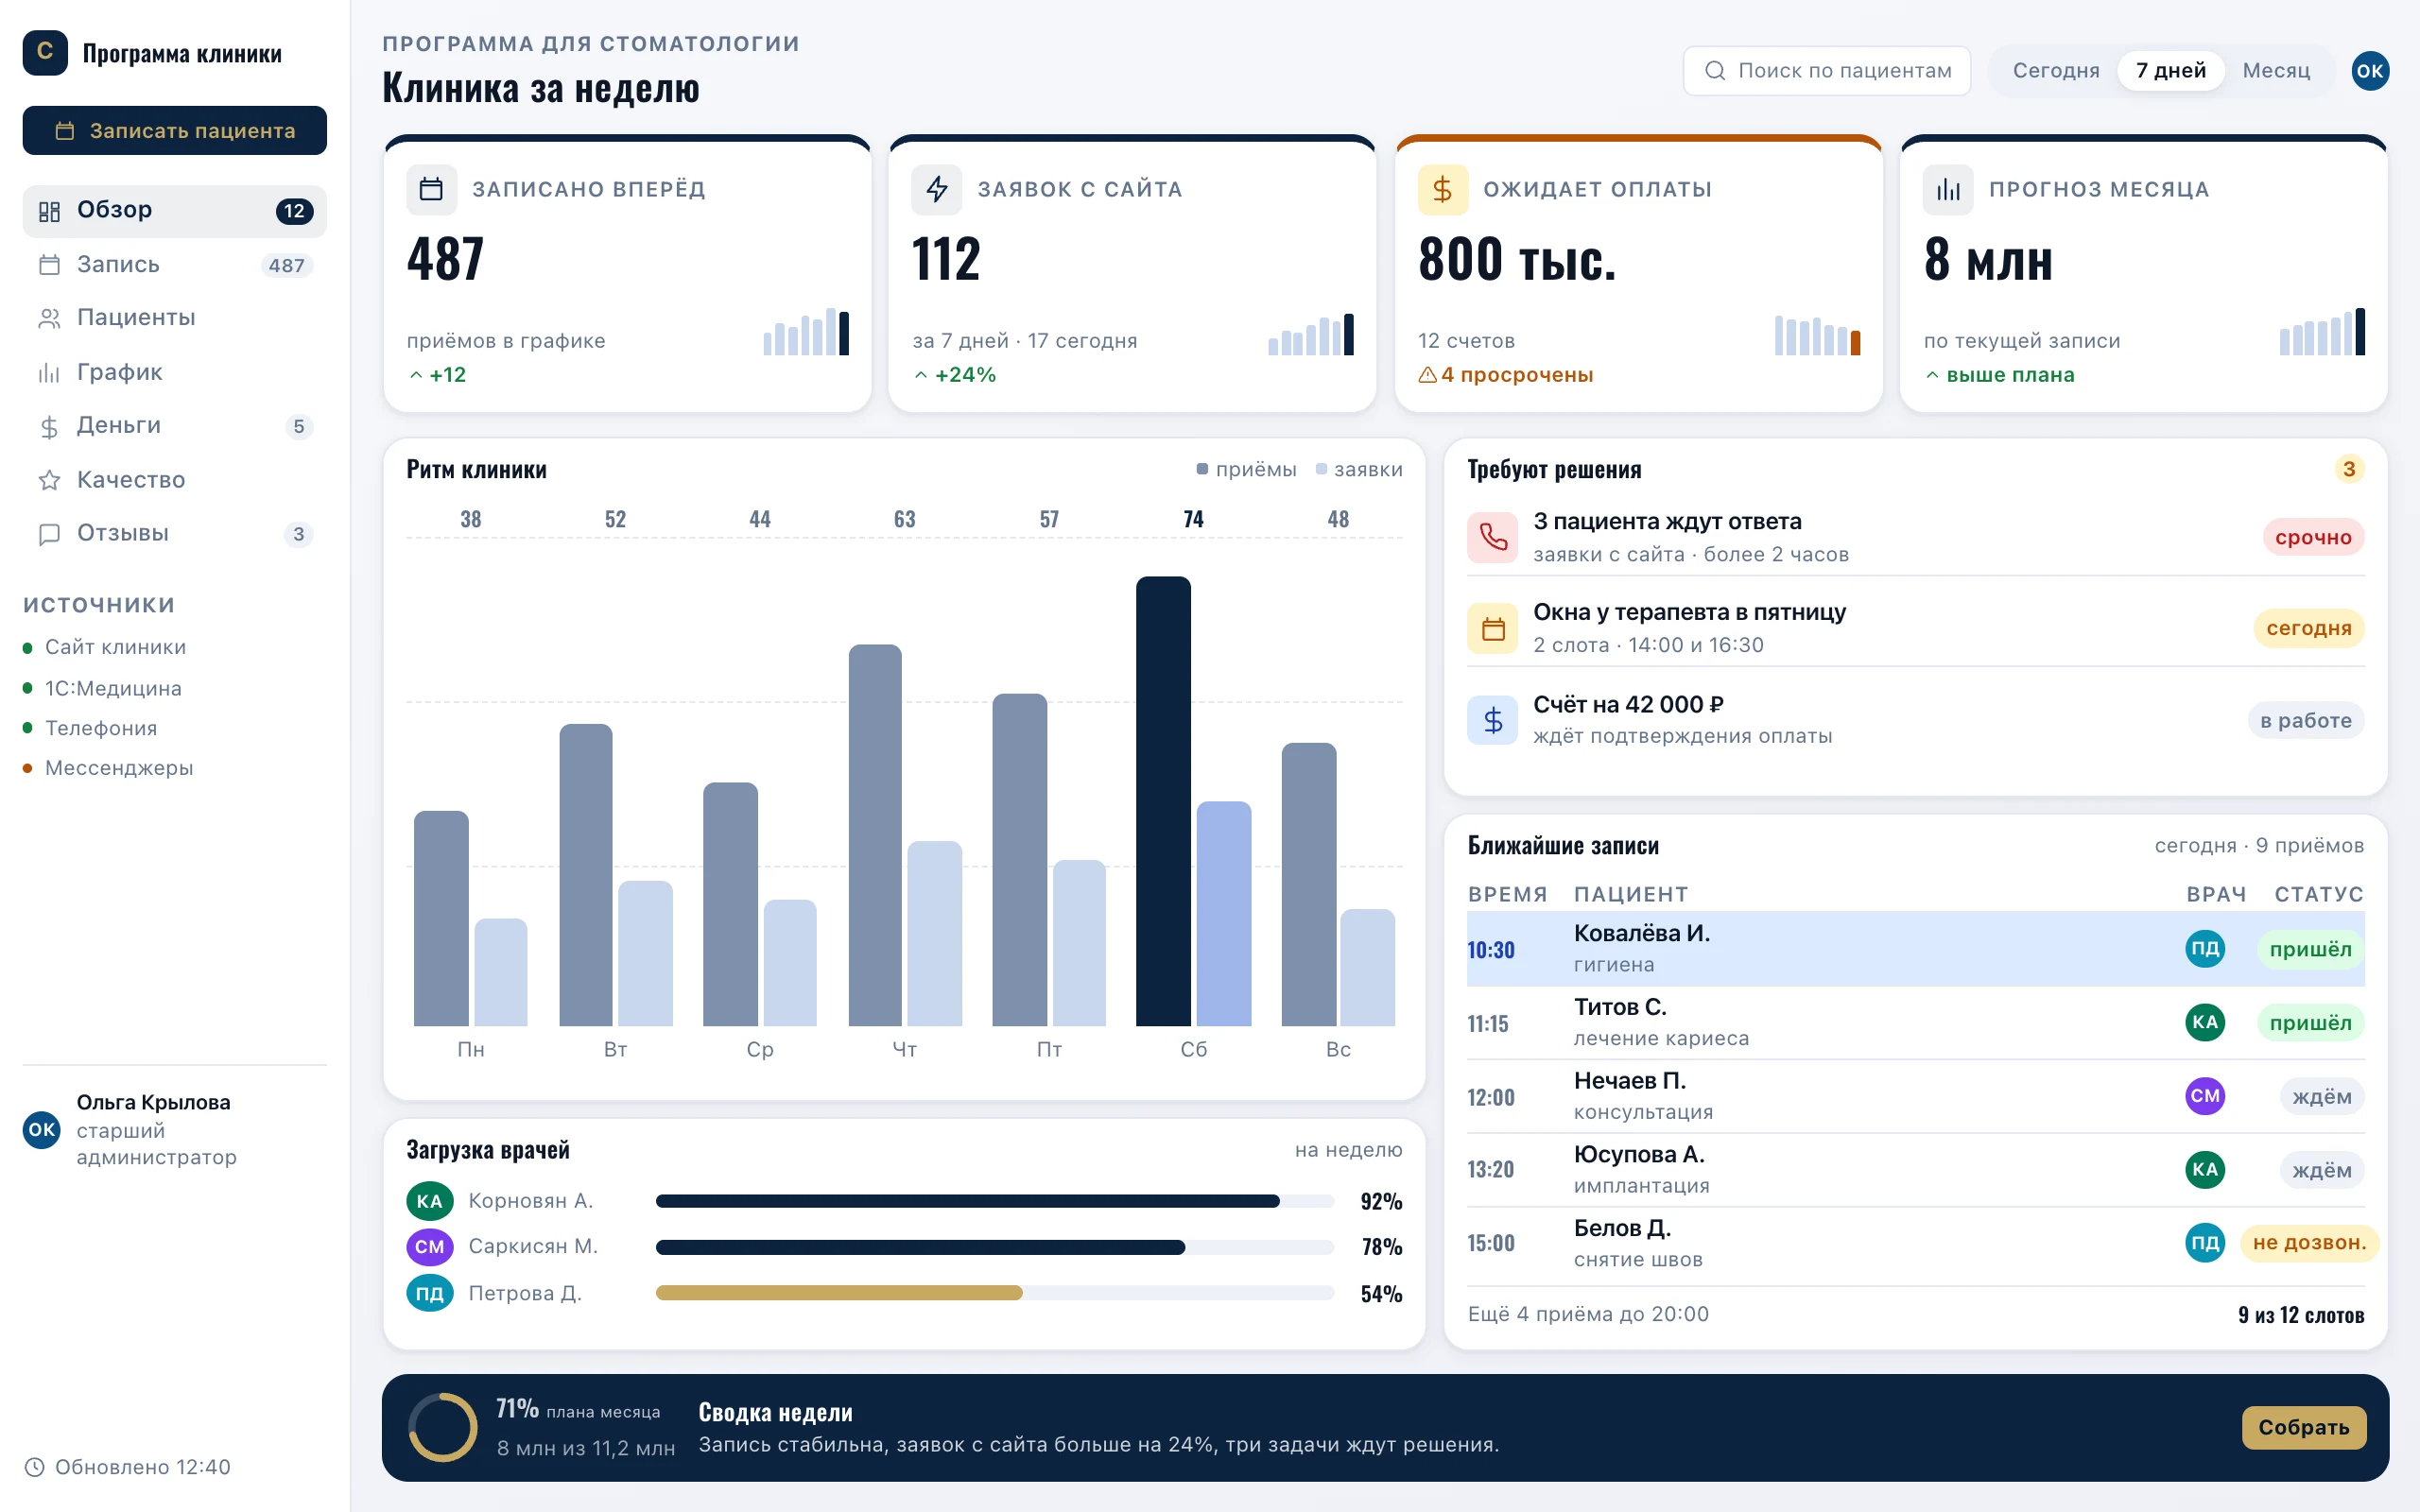This screenshot has height=1512, width=2420.
Task: Click the КА avatar beside Корновян А.
Action: [430, 1201]
